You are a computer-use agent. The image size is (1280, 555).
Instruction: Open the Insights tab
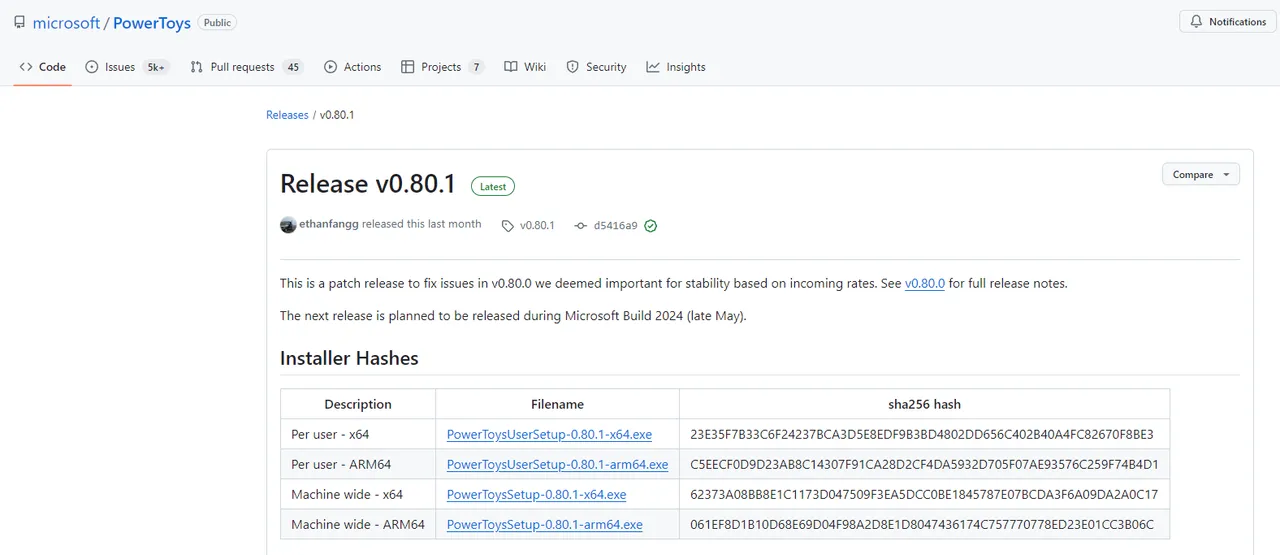676,67
